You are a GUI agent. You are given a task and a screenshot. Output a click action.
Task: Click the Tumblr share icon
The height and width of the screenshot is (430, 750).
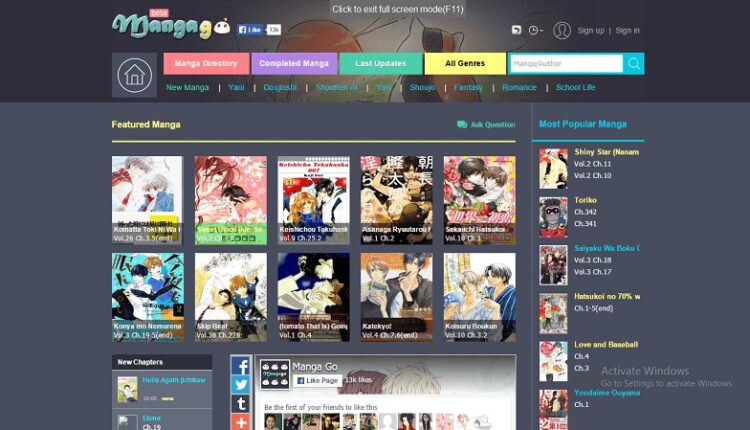(241, 404)
